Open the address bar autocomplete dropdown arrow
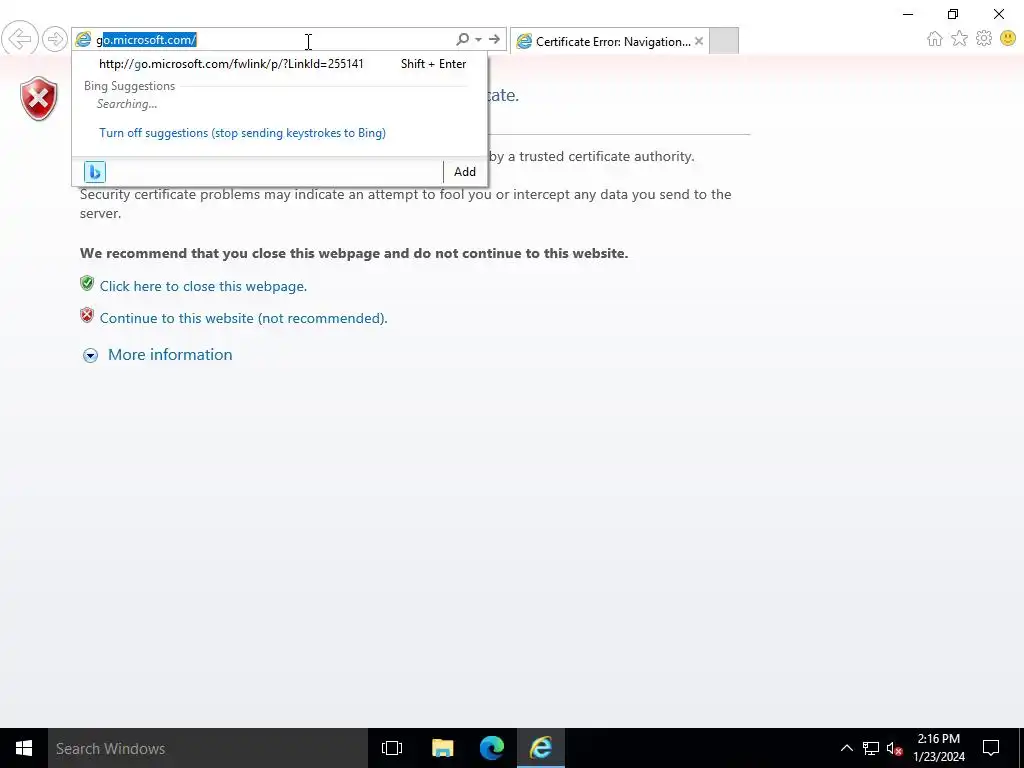Screen dimensions: 1024x768 coord(479,39)
